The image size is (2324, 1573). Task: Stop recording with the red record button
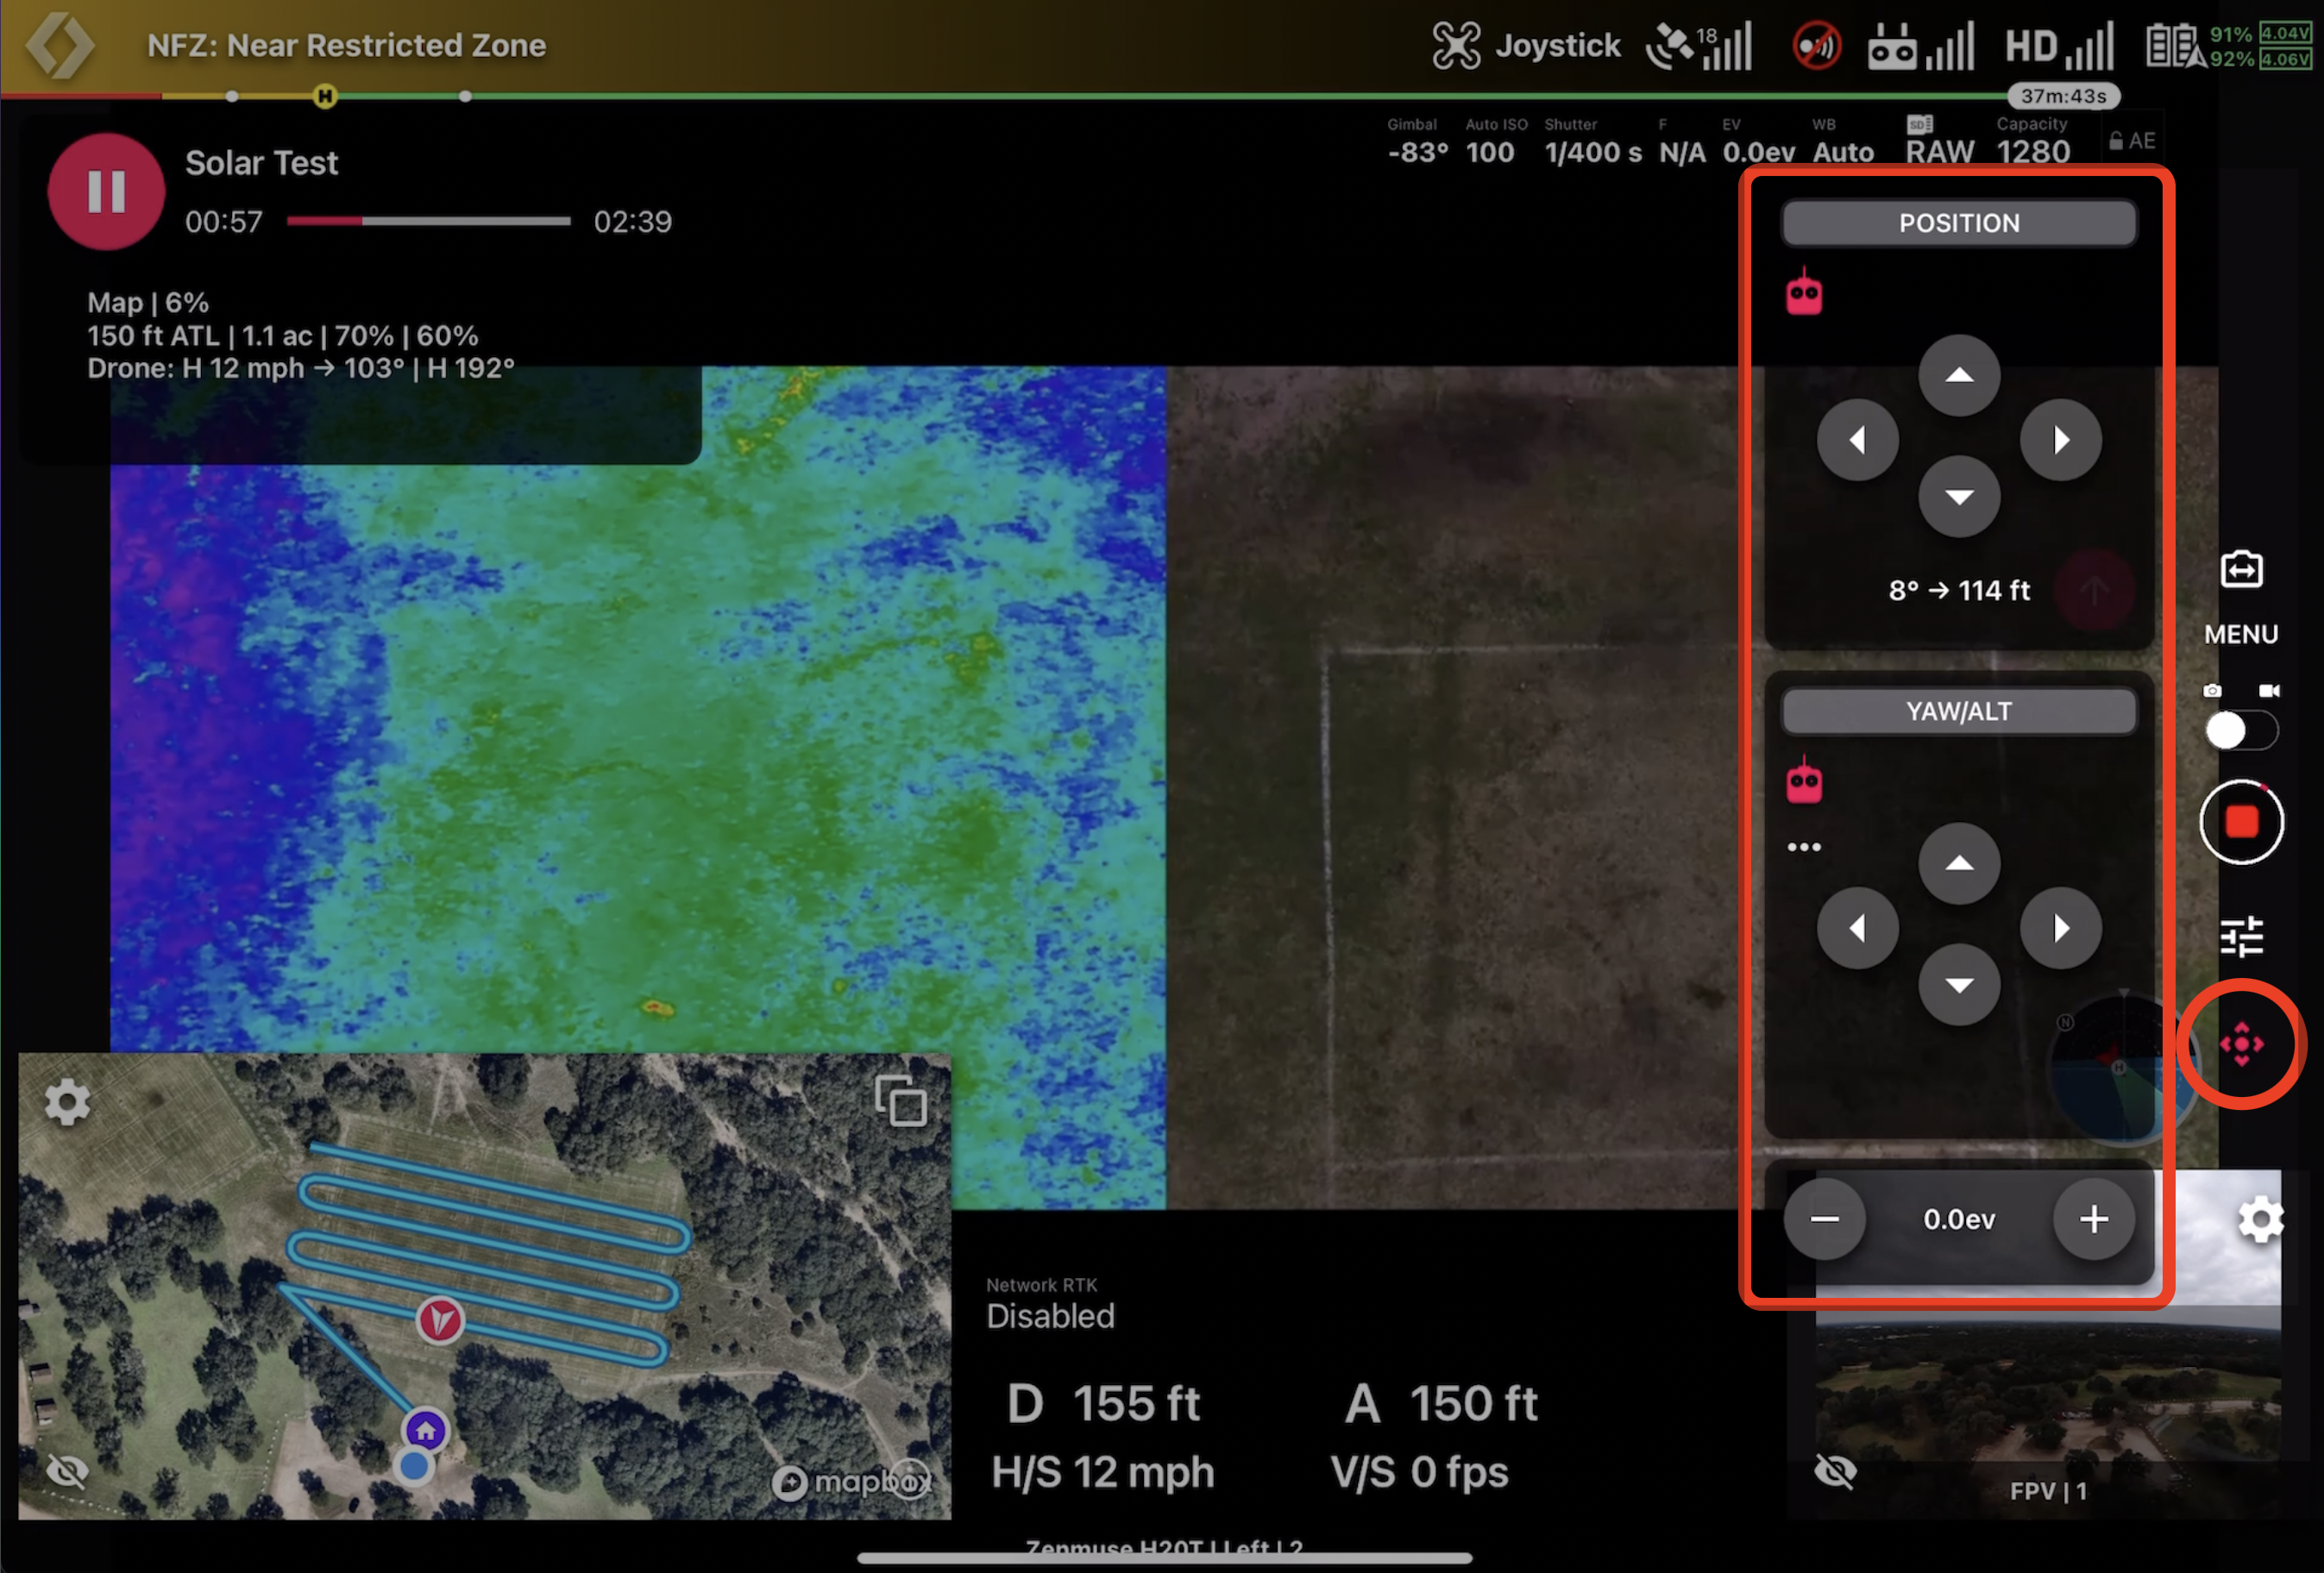coord(2241,822)
